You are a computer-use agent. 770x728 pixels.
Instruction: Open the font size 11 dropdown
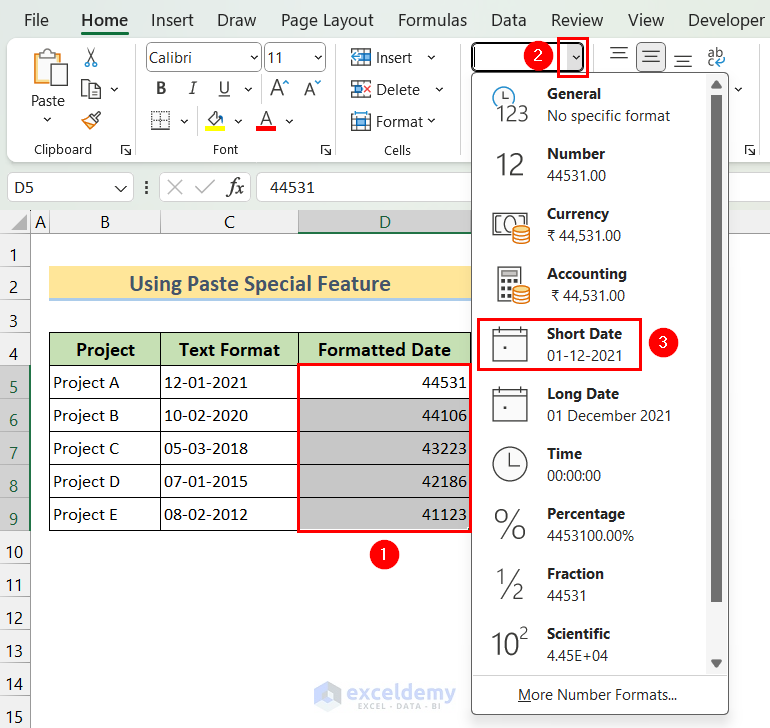[x=318, y=57]
